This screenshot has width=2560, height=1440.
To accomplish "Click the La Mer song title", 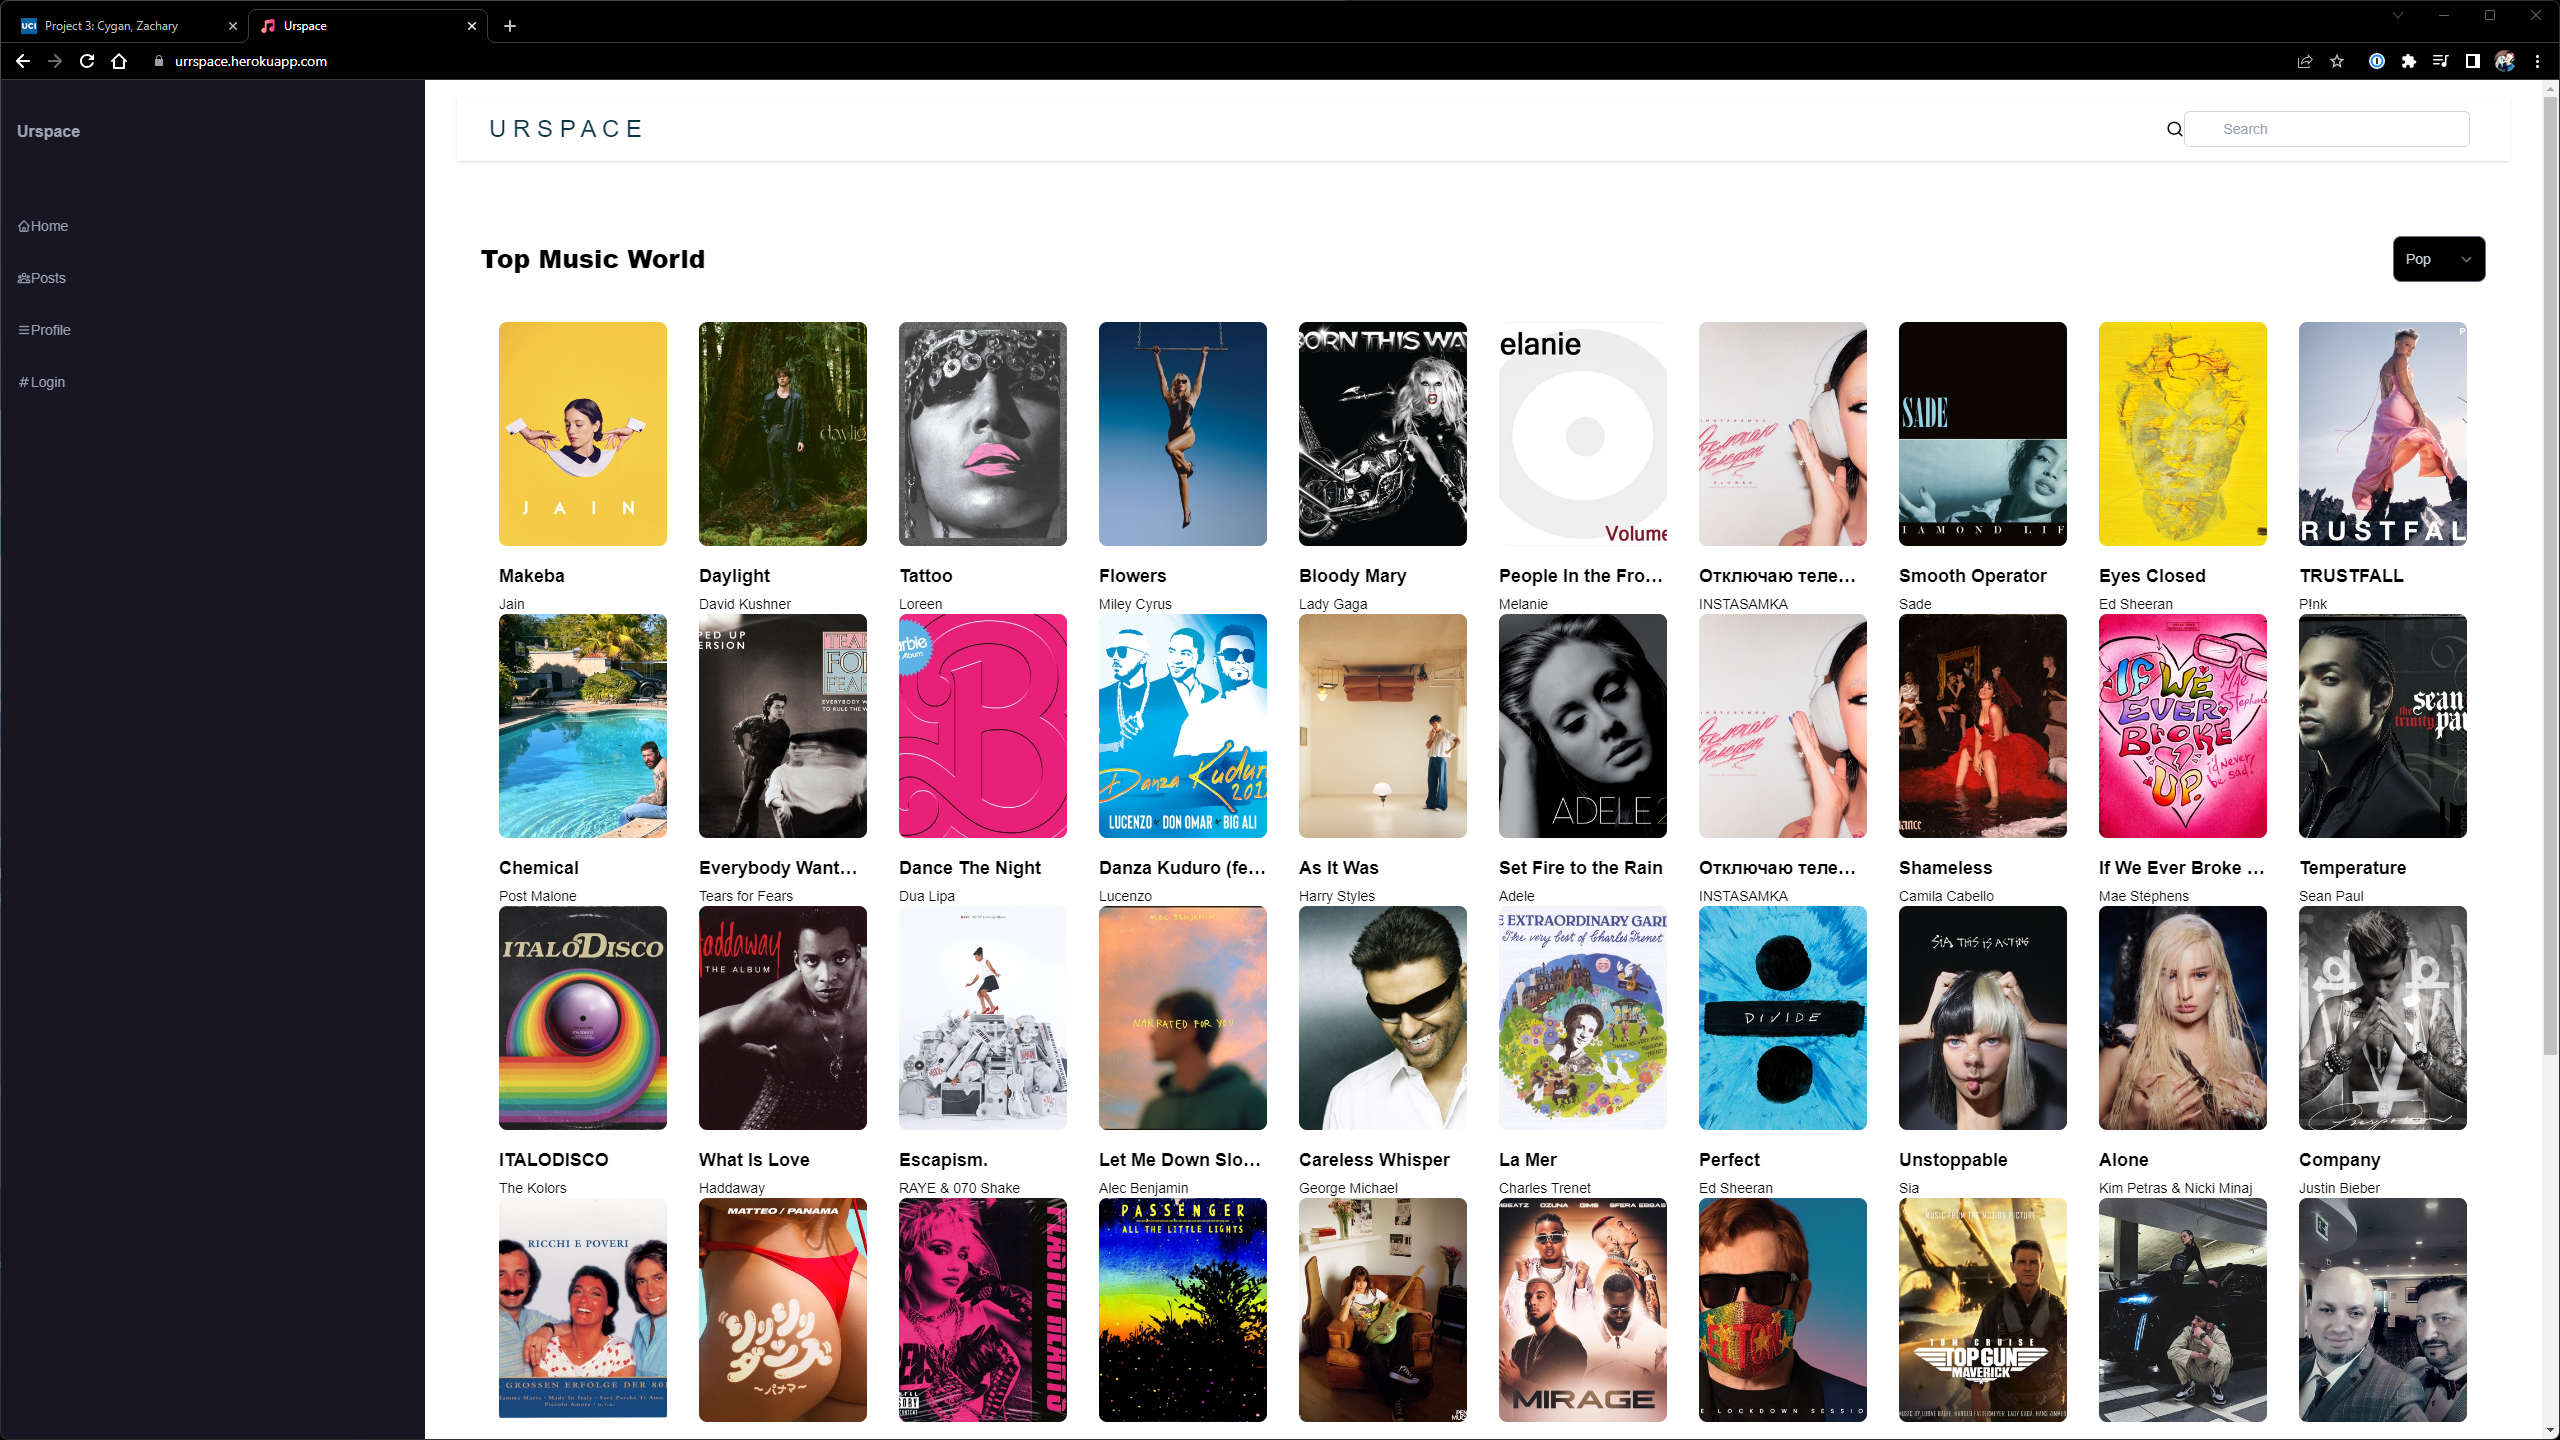I will 1528,1160.
